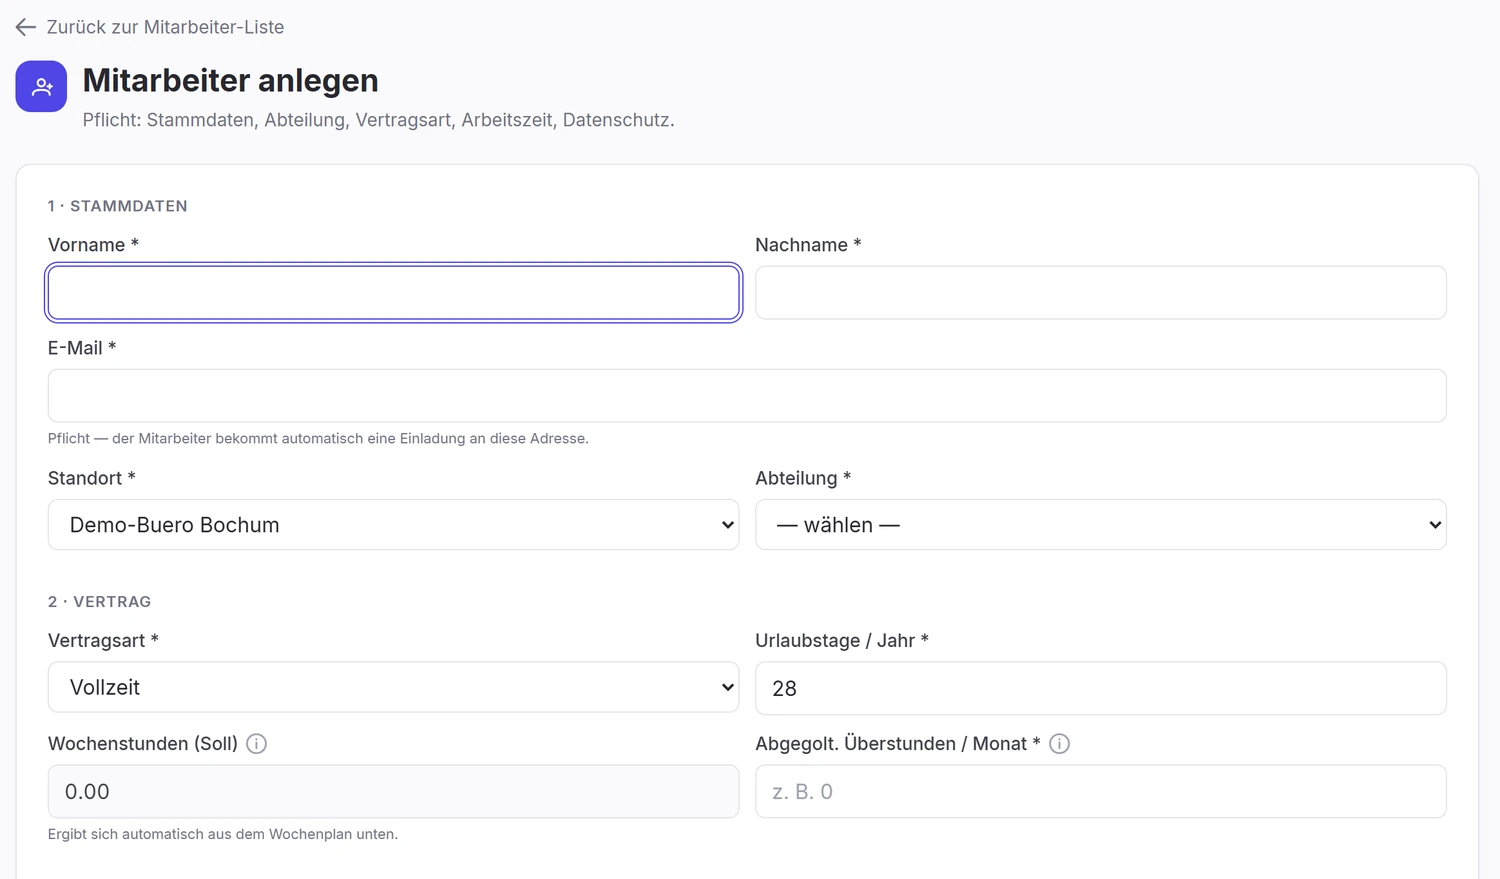
Task: Click the E-Mail invitation hint text
Action: click(318, 438)
